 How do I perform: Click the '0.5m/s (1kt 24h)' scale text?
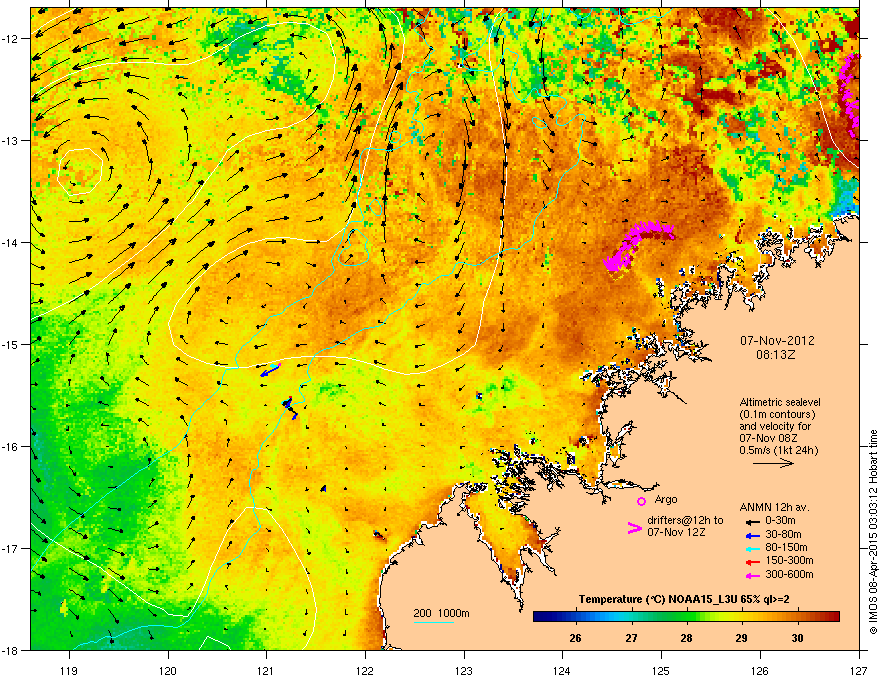tap(778, 450)
